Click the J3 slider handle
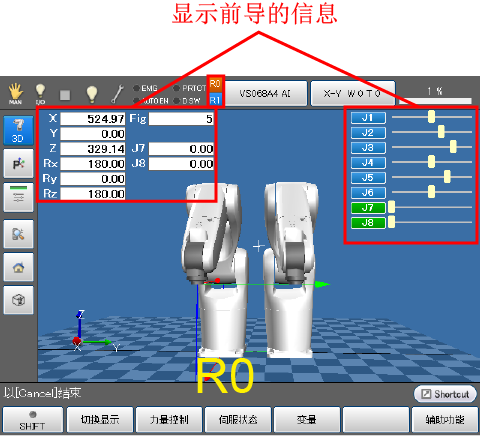The width and height of the screenshot is (480, 436). pyautogui.click(x=453, y=147)
